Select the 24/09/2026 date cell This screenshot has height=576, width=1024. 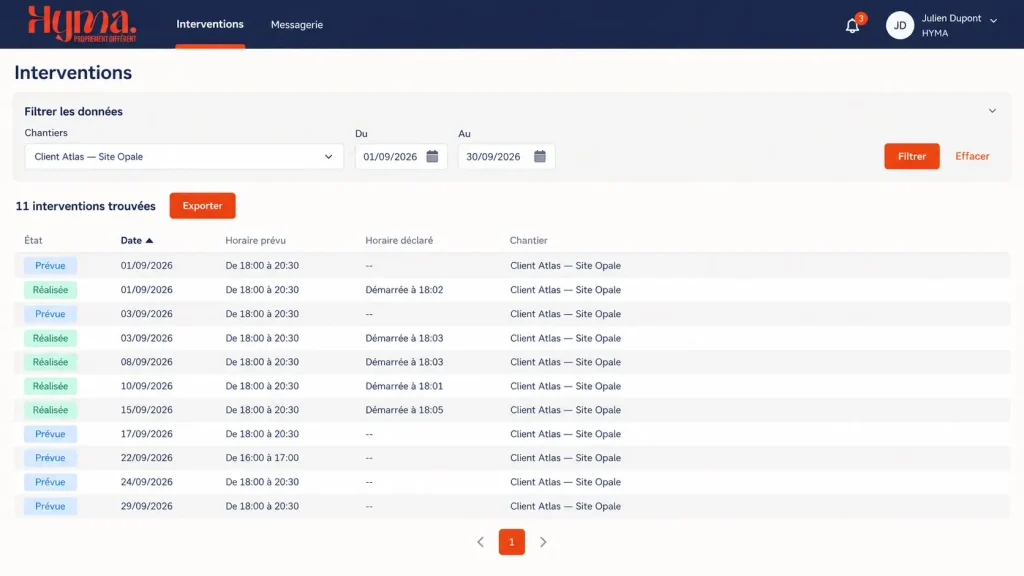146,482
